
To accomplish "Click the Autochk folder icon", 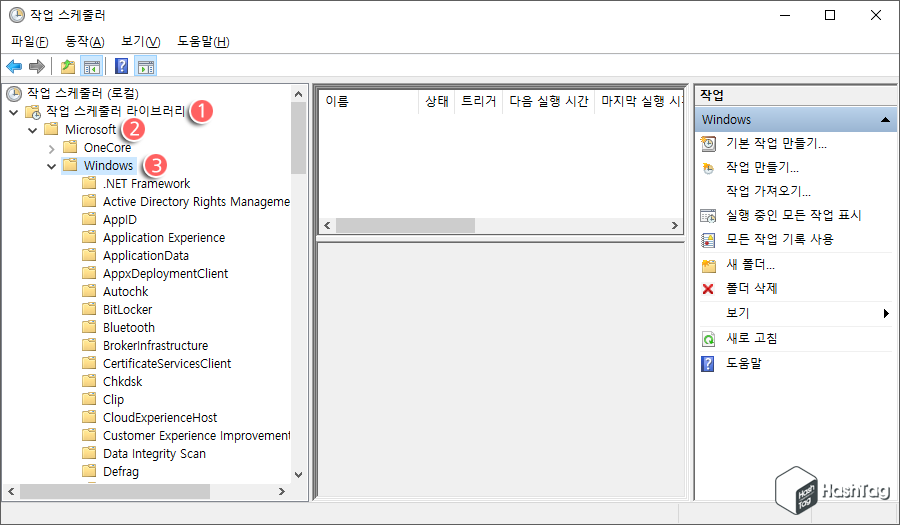I will click(89, 291).
